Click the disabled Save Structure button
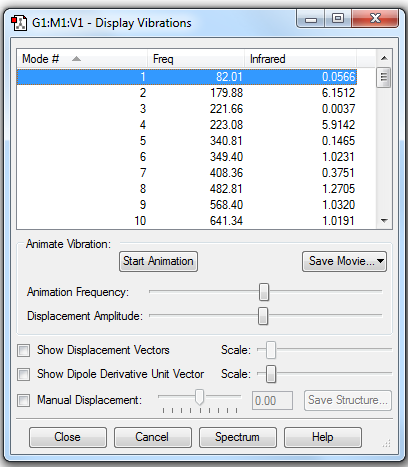 [x=348, y=400]
